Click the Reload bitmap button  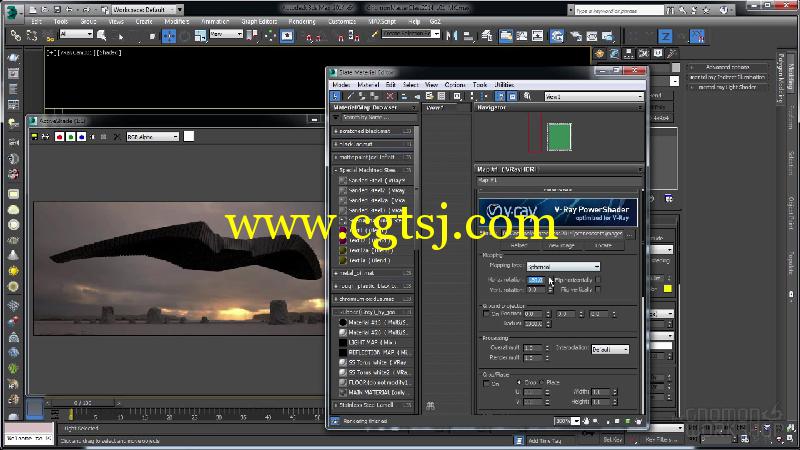pyautogui.click(x=518, y=245)
